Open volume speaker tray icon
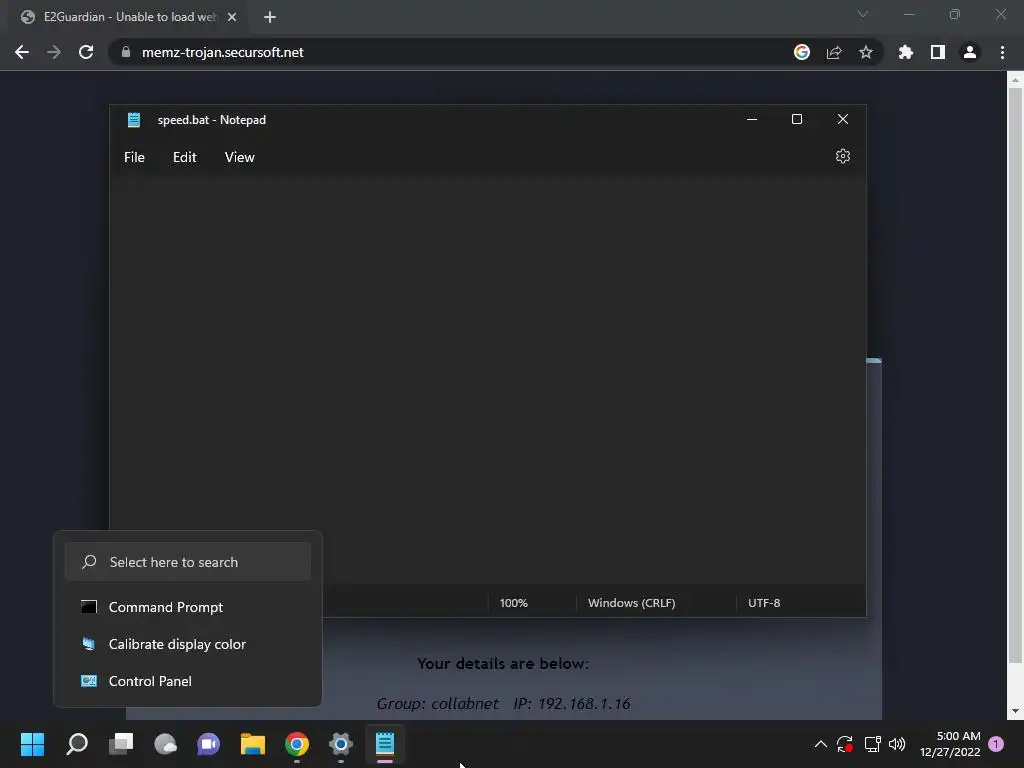The image size is (1024, 768). [x=897, y=744]
